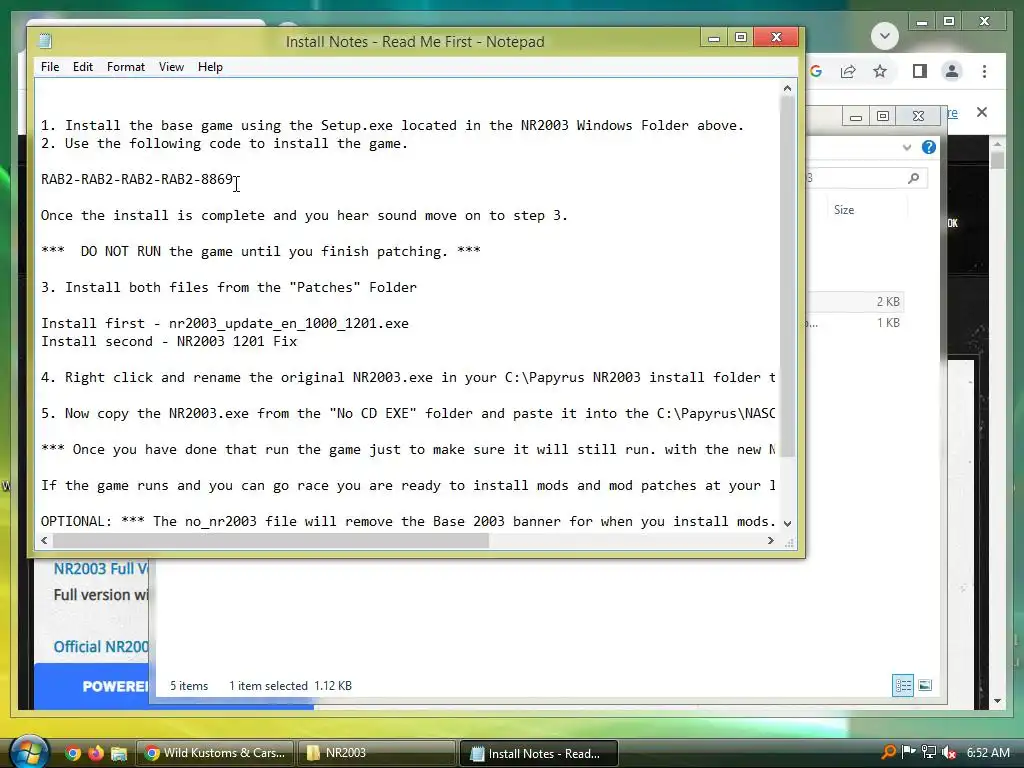Select the 1 KB file row in Explorer

click(856, 323)
